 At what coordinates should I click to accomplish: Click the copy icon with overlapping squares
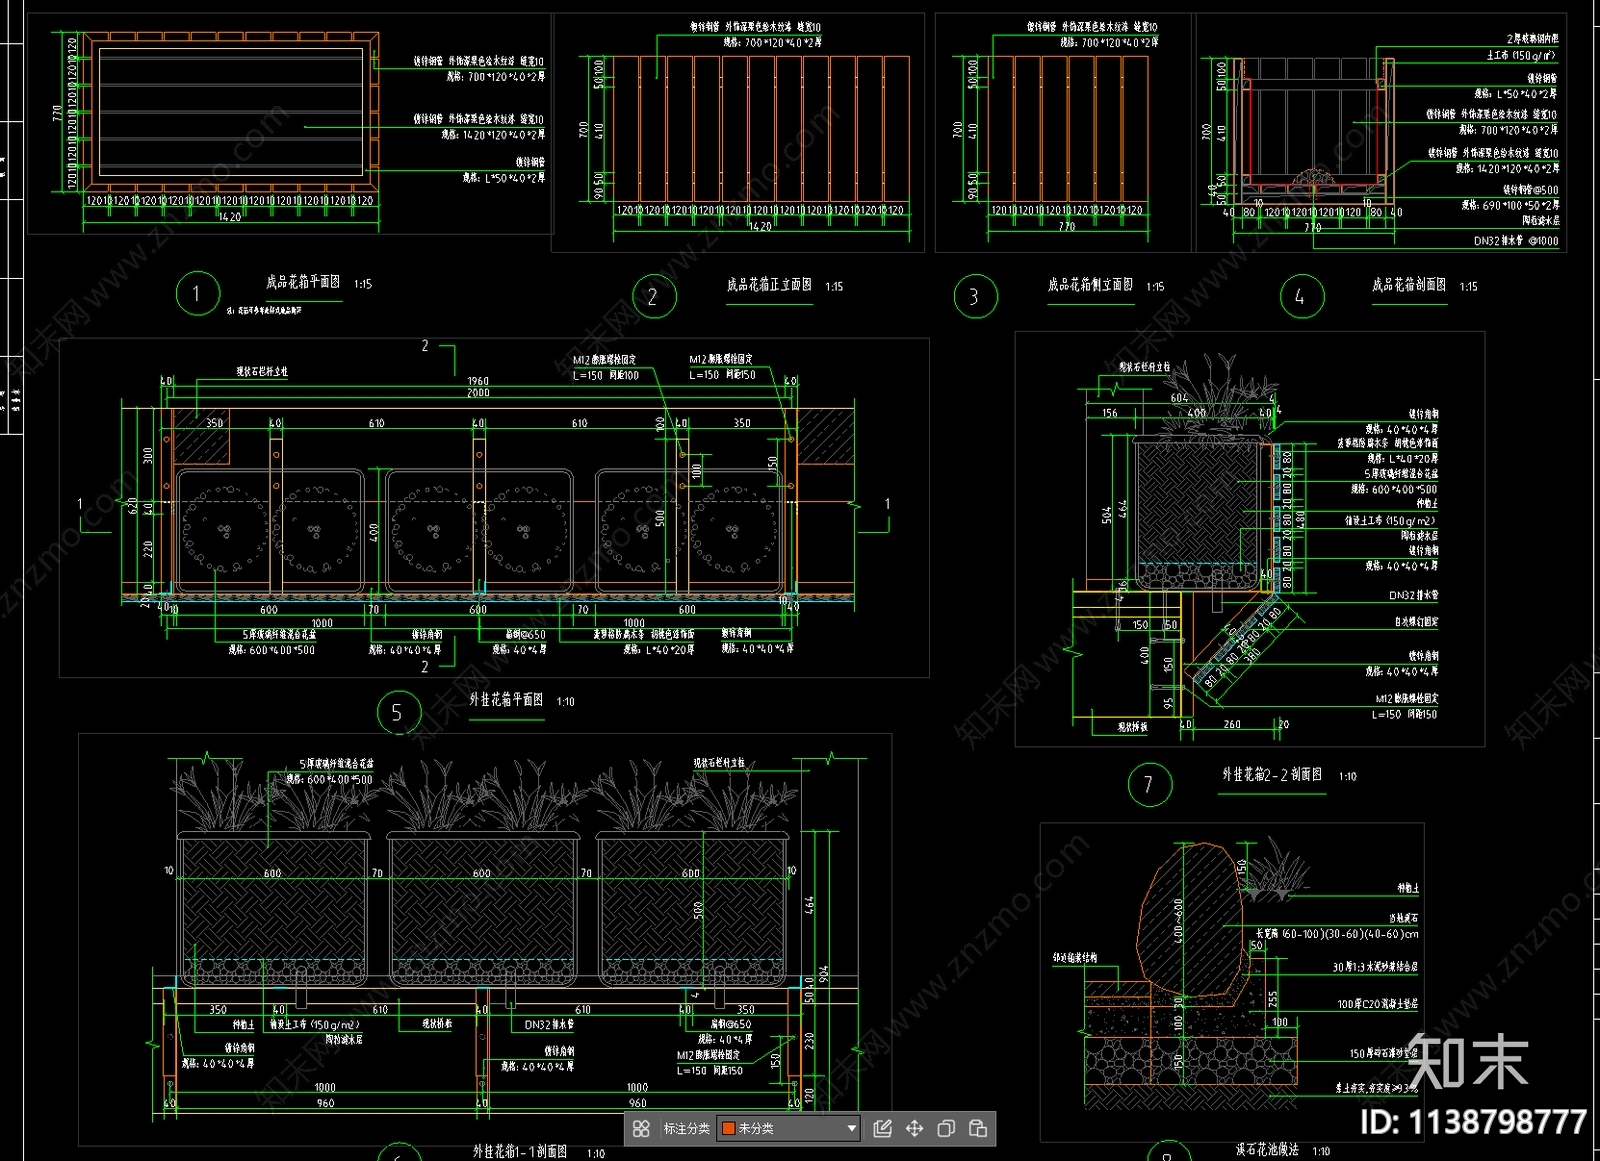tap(946, 1128)
